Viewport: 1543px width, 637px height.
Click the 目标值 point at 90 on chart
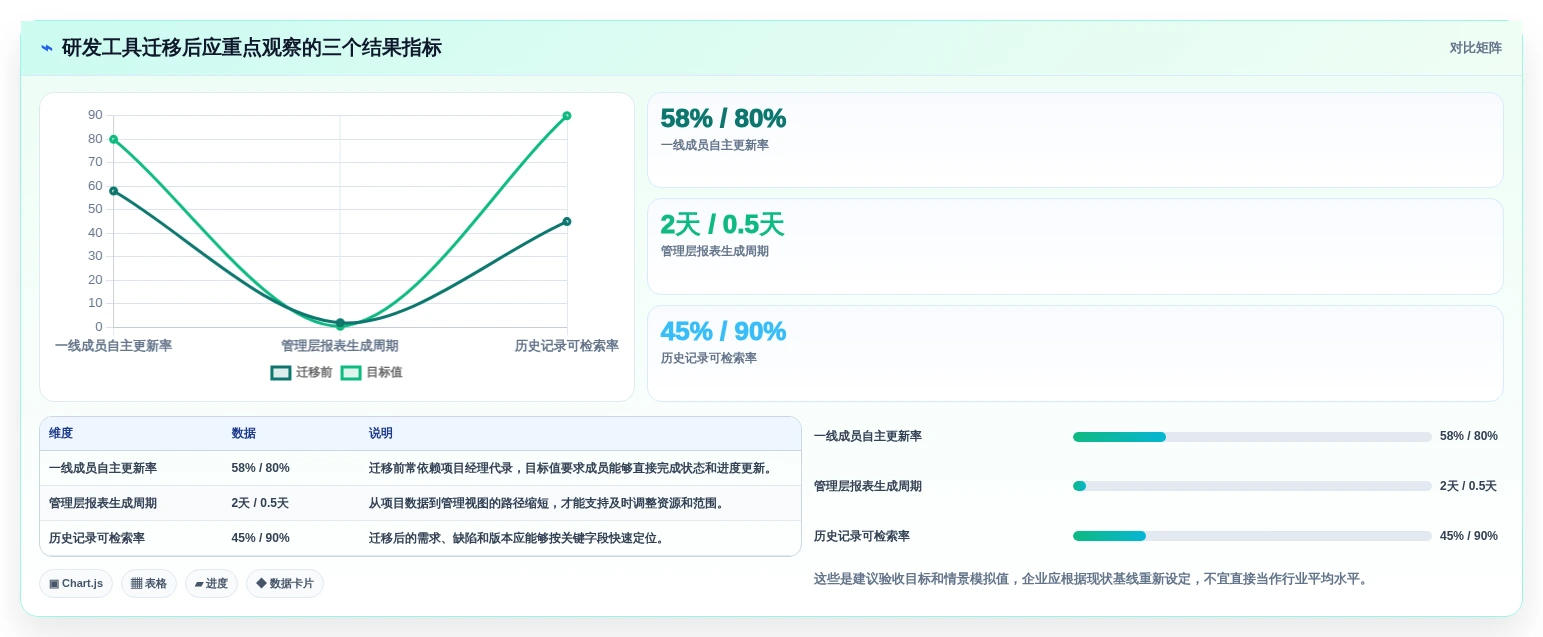click(567, 116)
